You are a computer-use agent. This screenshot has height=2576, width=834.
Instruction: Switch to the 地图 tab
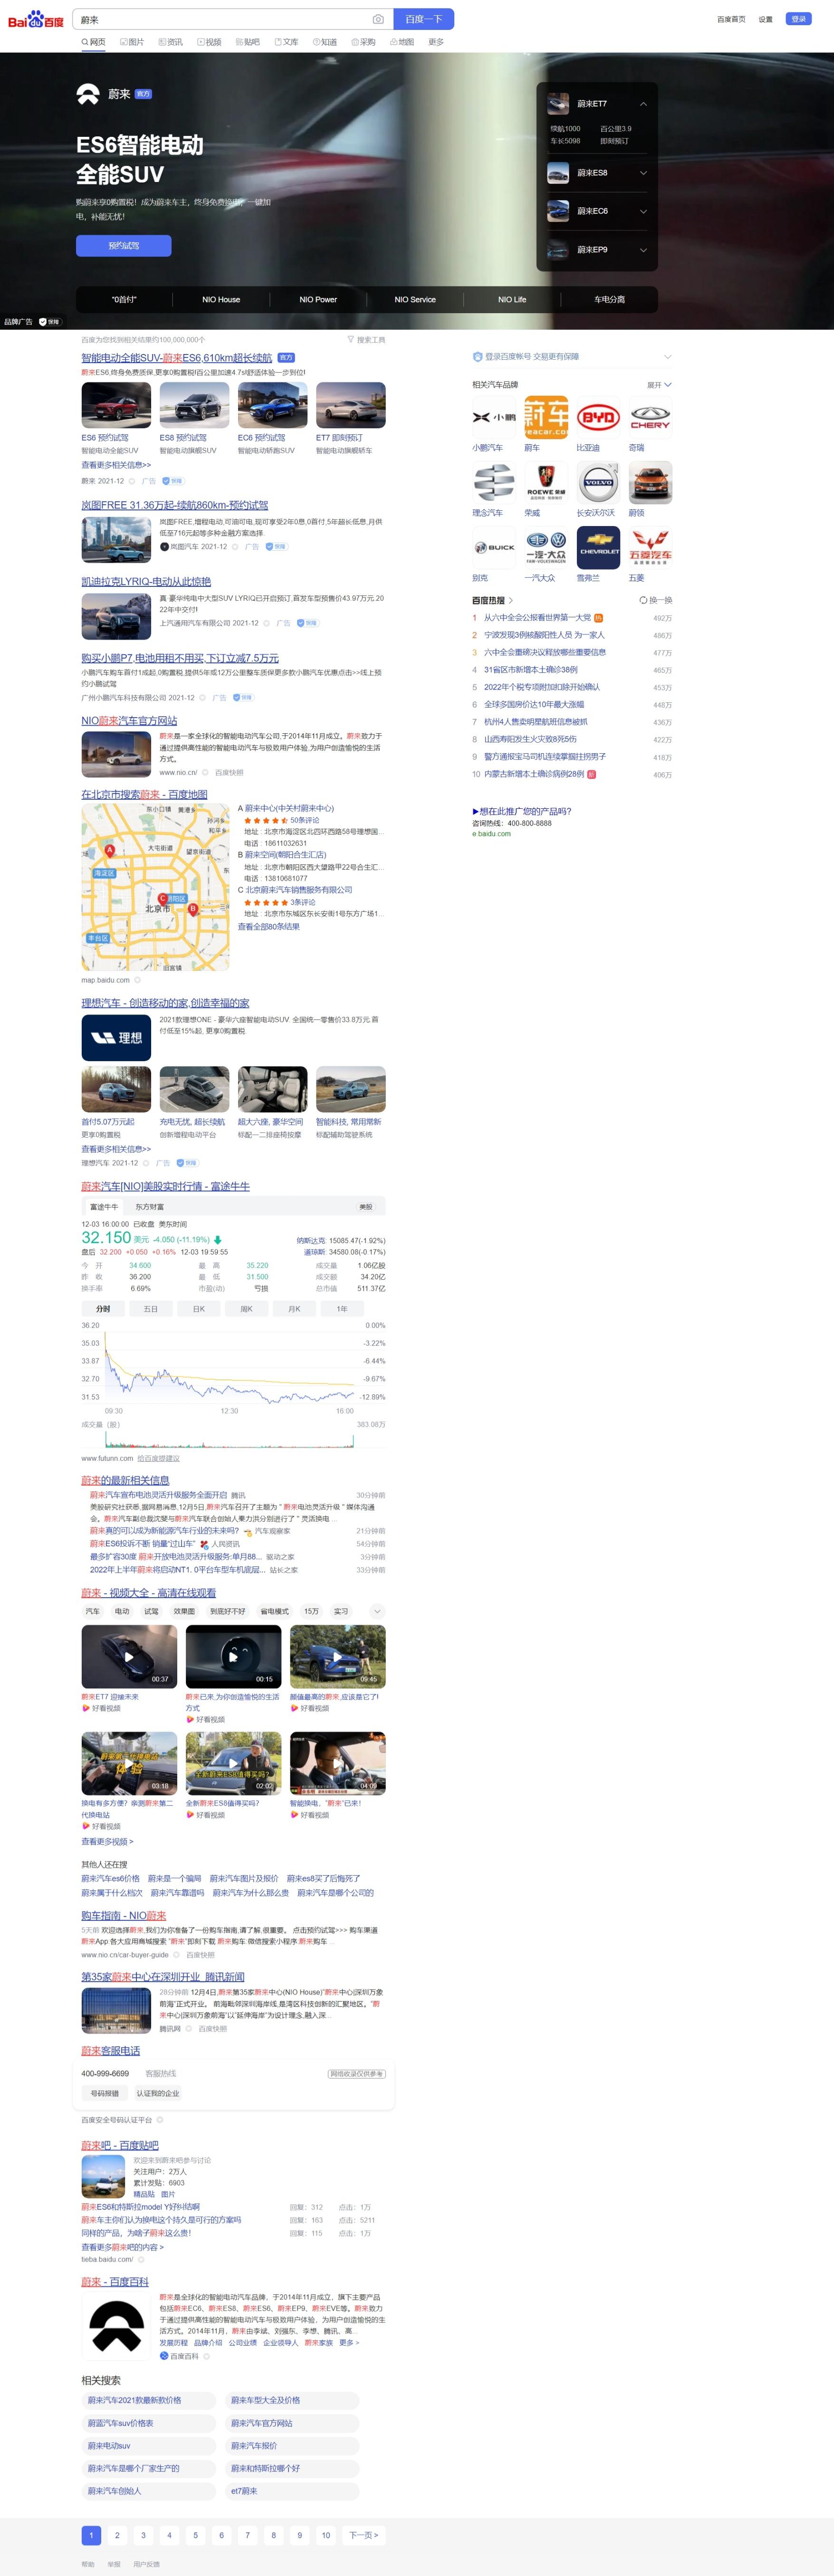(401, 42)
